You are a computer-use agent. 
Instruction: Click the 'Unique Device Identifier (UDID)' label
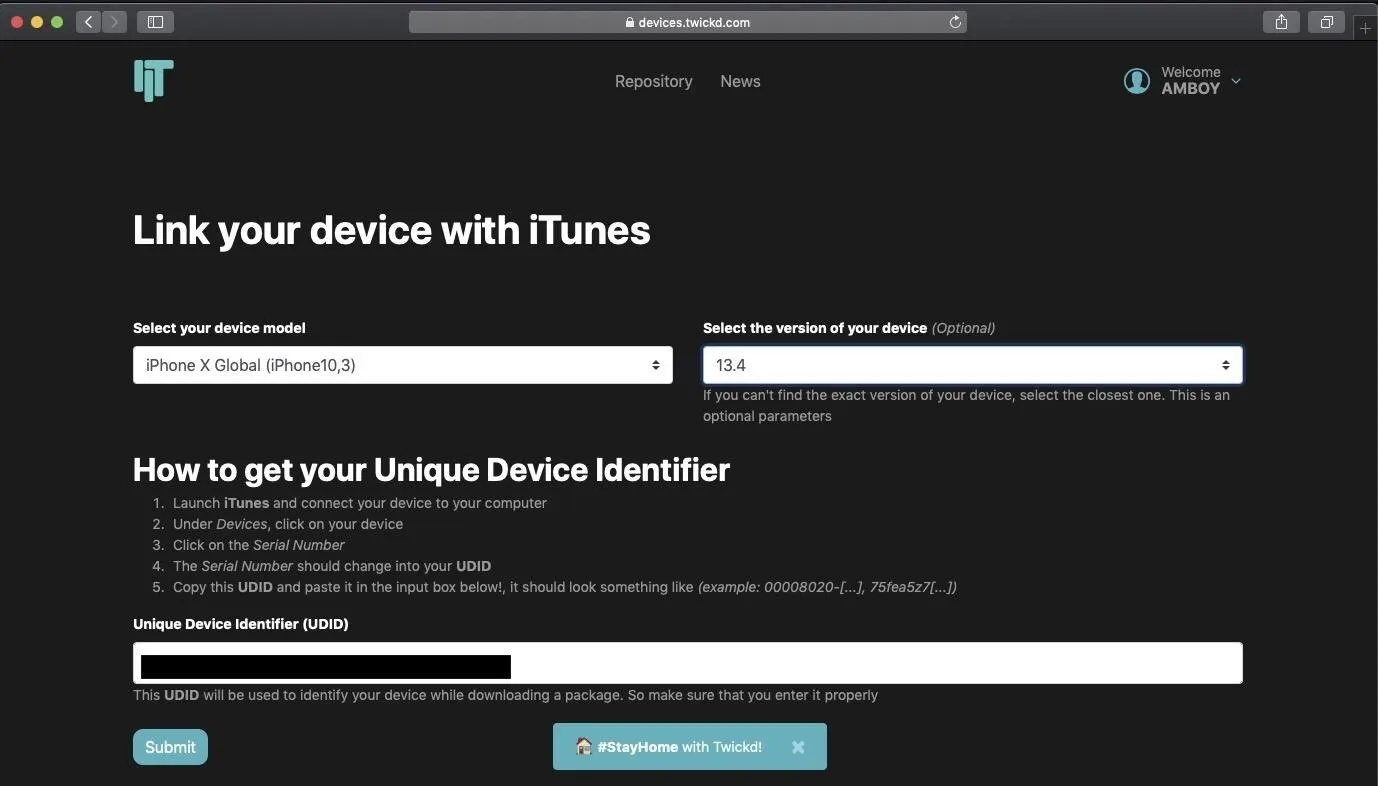coord(241,624)
